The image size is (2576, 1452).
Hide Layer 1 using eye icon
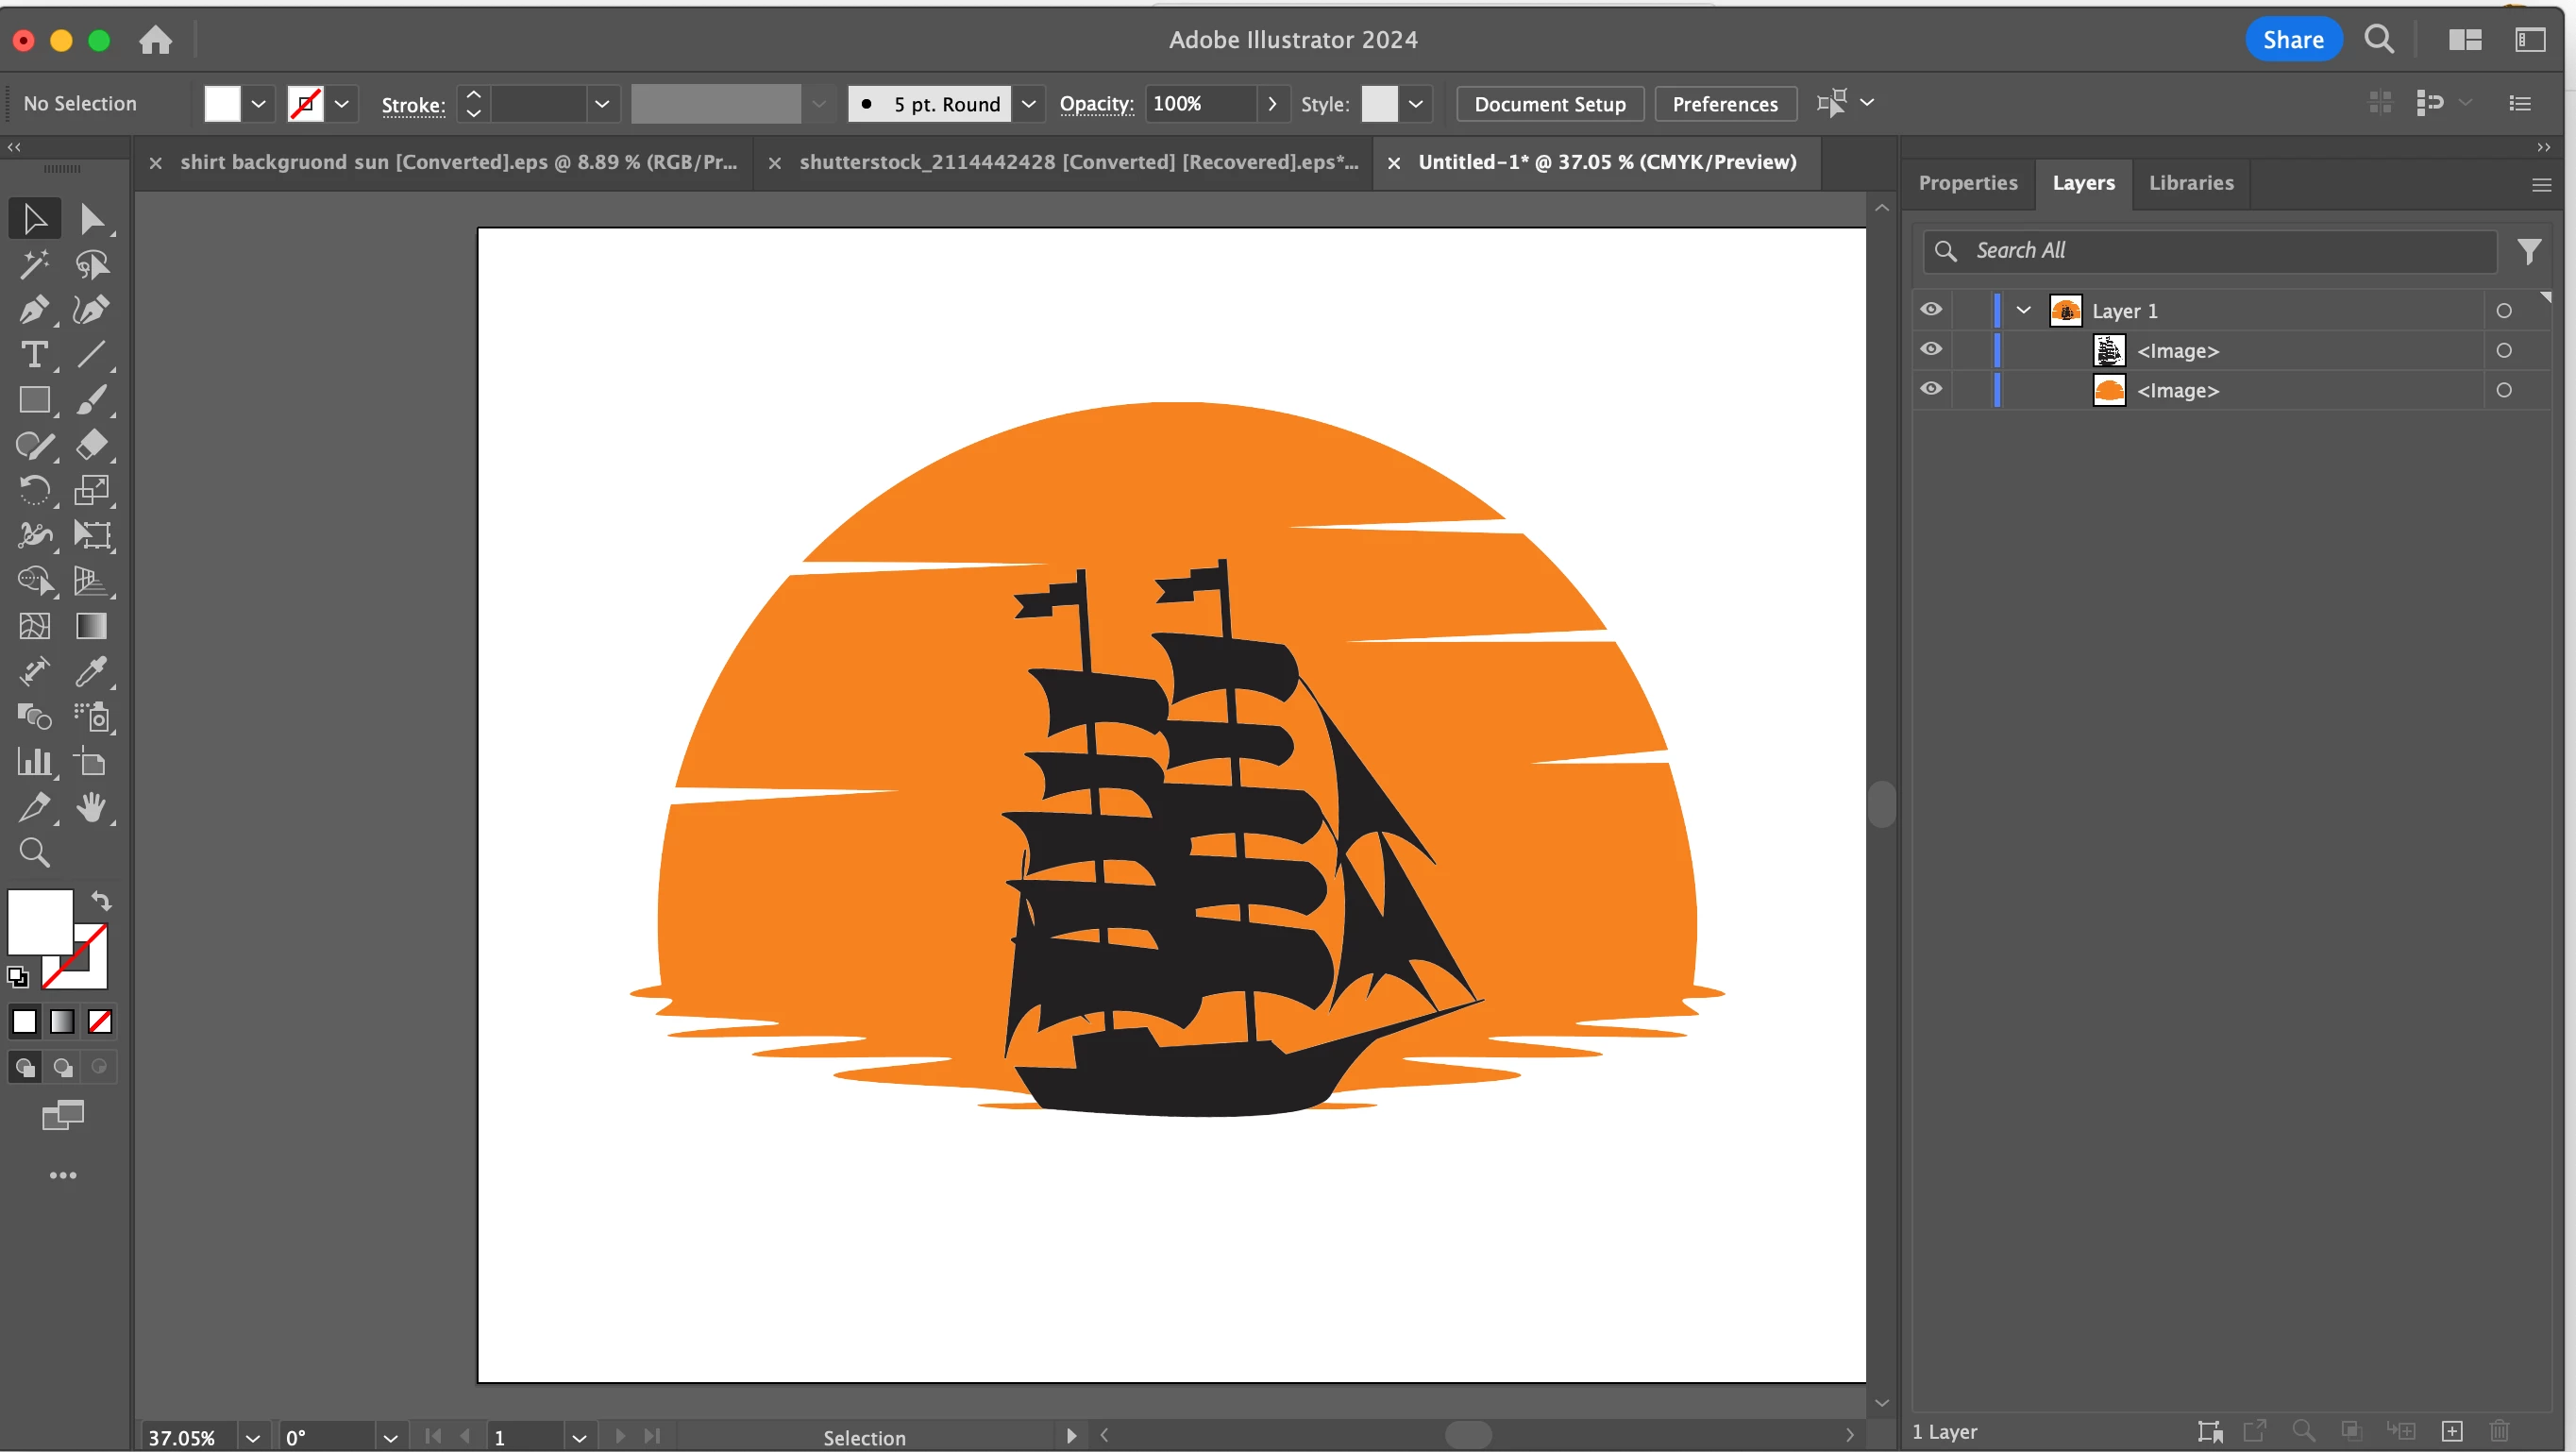tap(1931, 310)
